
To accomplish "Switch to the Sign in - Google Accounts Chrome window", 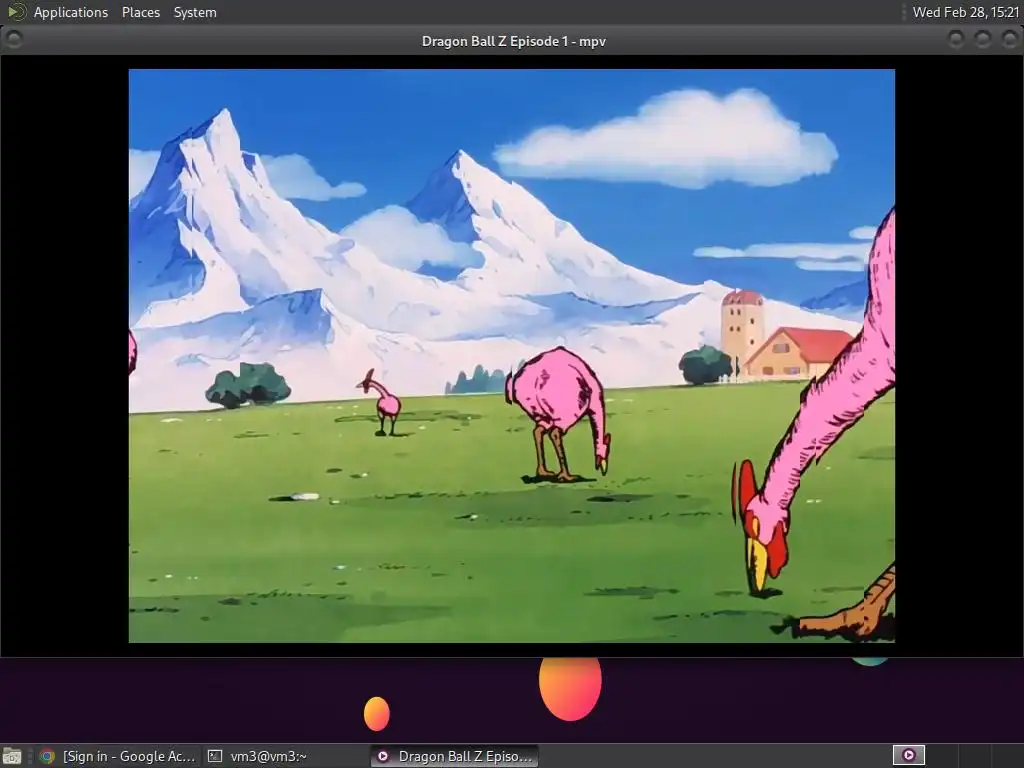I will tap(118, 756).
